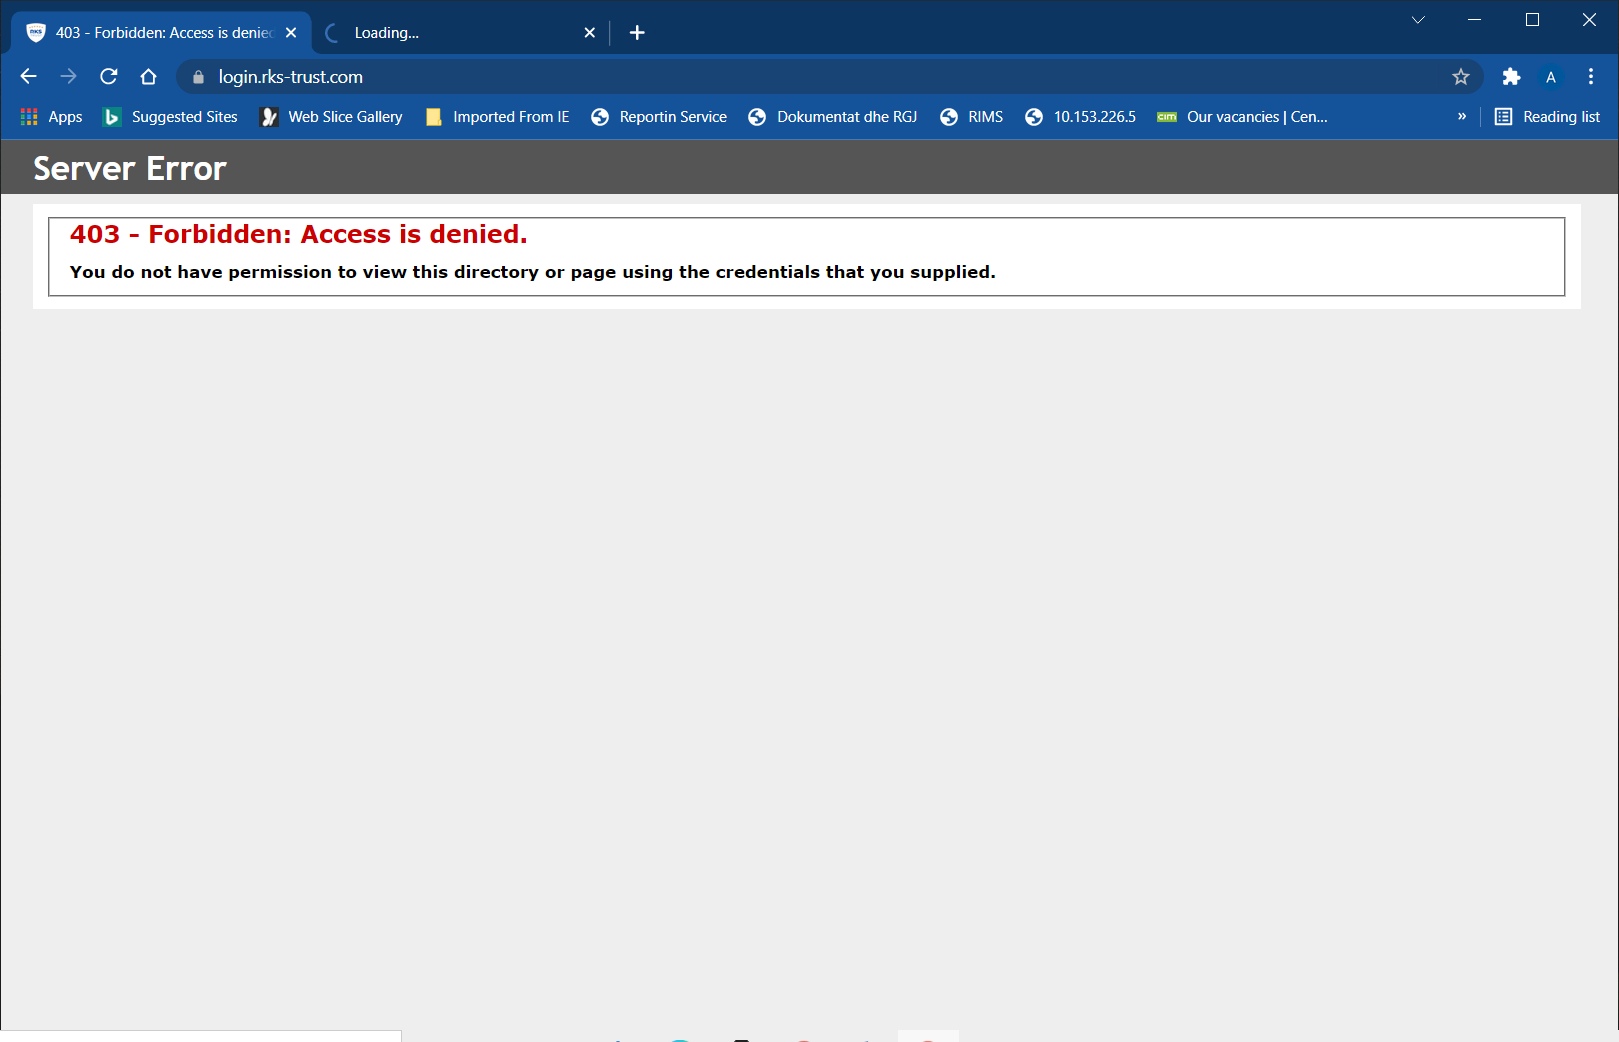1619x1042 pixels.
Task: View site info via the padlock icon
Action: [x=198, y=77]
